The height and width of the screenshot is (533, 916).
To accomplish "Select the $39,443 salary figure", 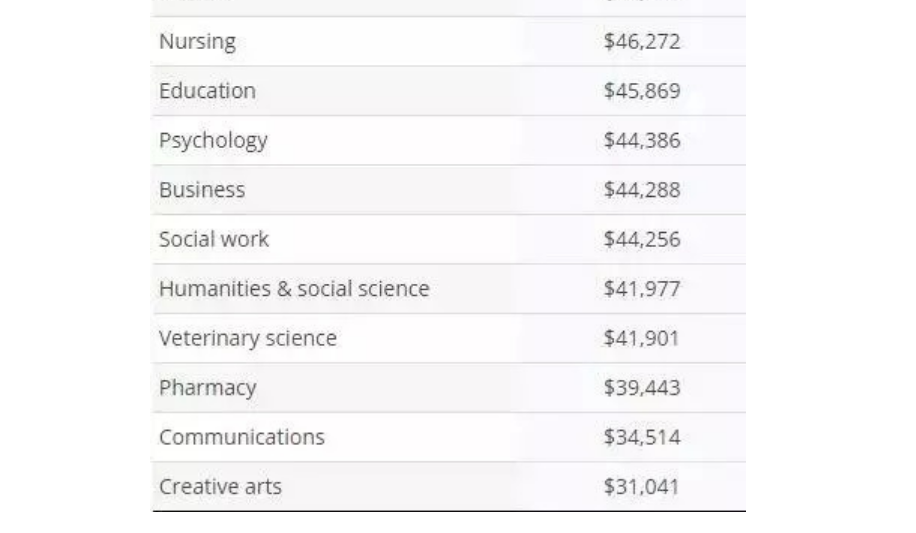I will pos(641,388).
